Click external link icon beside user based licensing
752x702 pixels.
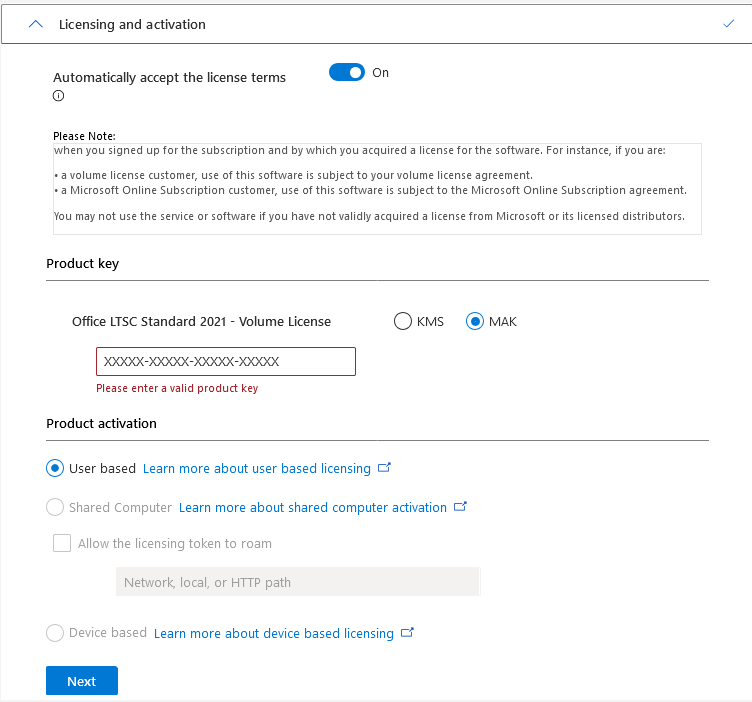pos(384,467)
